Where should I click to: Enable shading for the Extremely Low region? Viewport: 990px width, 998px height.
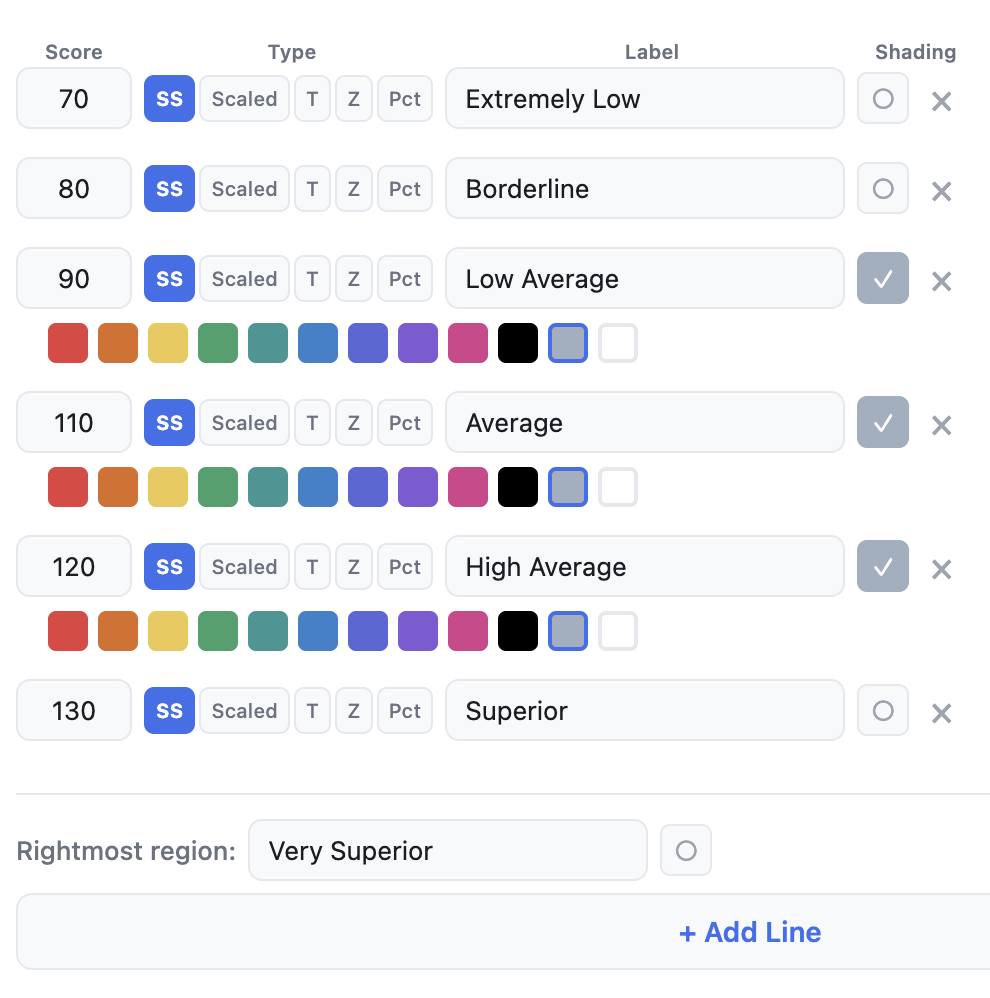click(x=882, y=100)
